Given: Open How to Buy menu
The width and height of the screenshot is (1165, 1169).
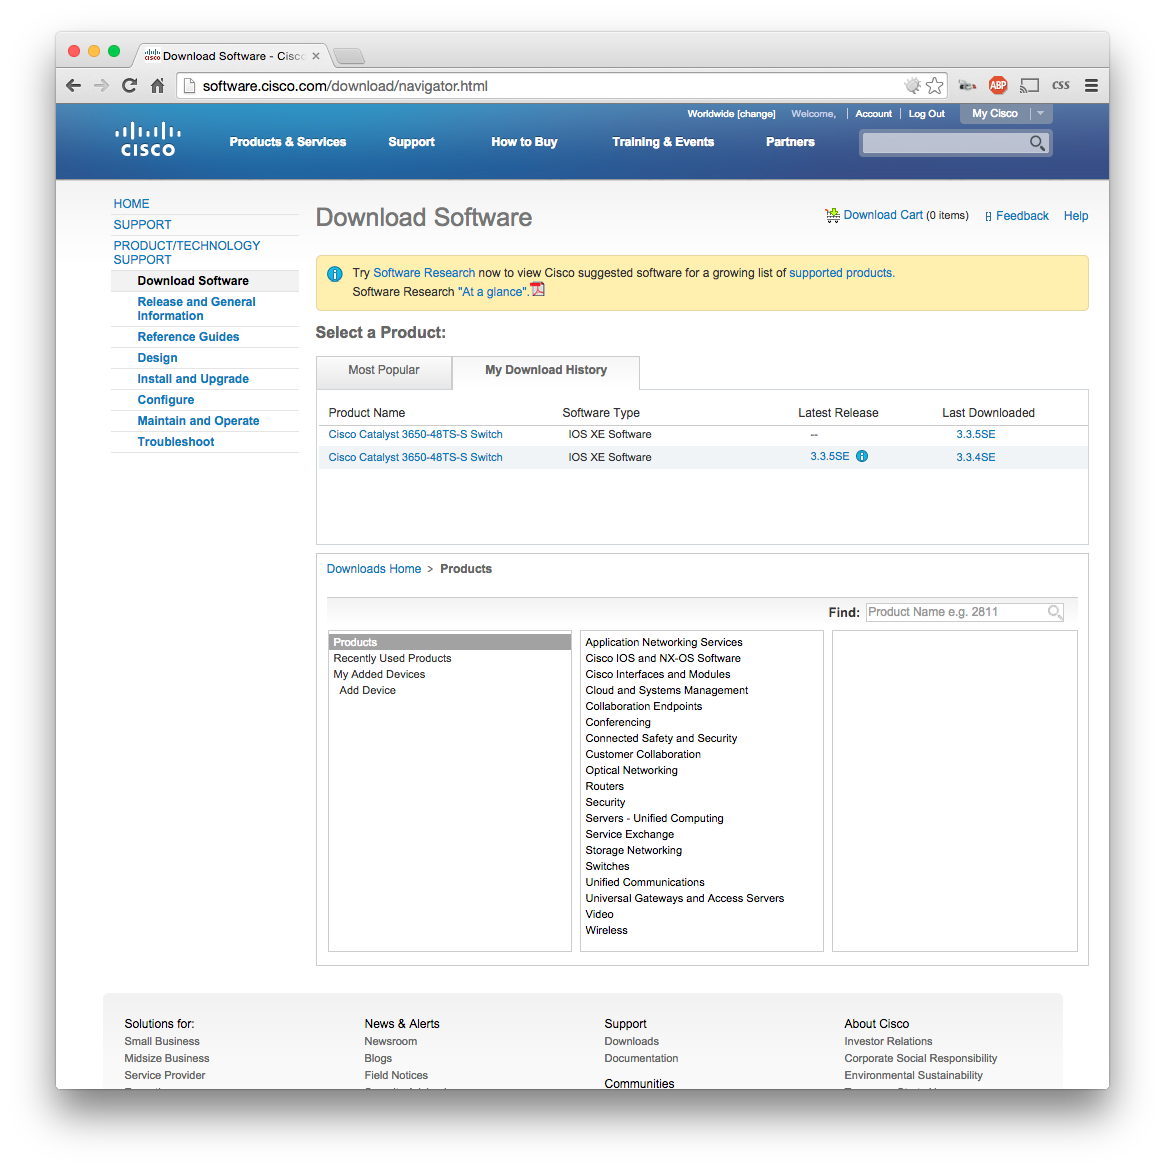Looking at the screenshot, I should (524, 142).
